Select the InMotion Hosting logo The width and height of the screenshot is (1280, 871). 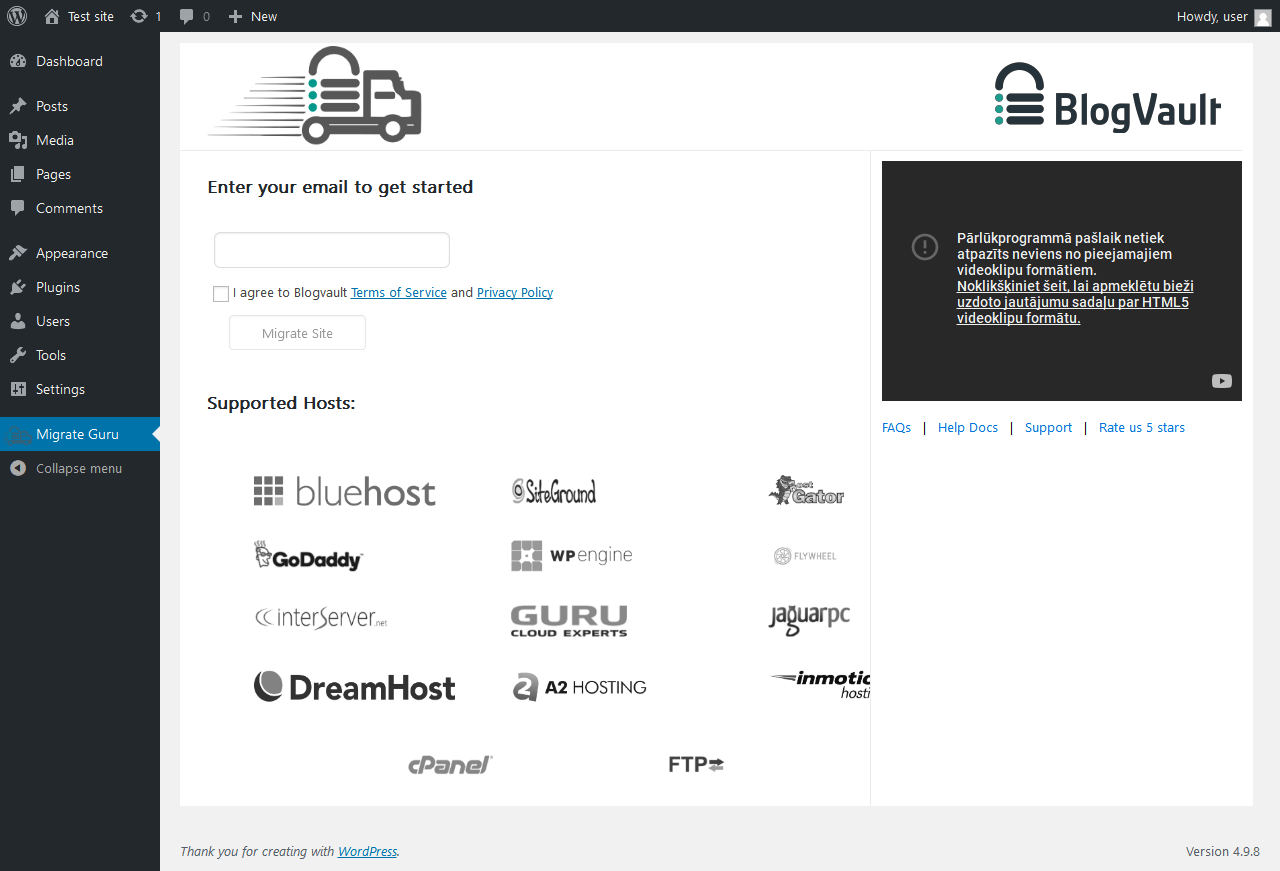pyautogui.click(x=820, y=685)
